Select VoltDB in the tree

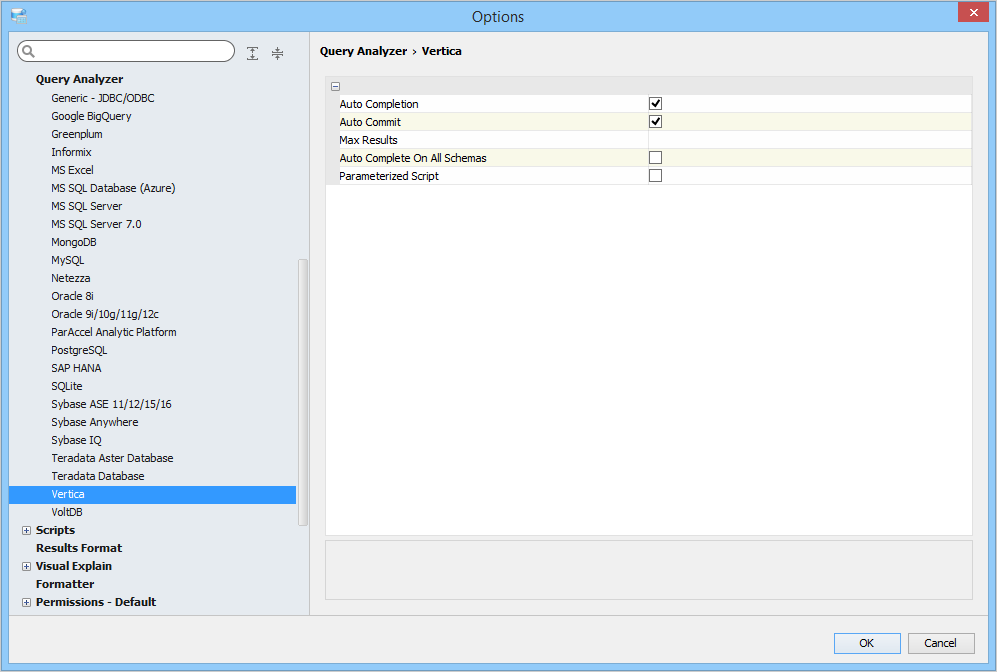click(x=67, y=512)
